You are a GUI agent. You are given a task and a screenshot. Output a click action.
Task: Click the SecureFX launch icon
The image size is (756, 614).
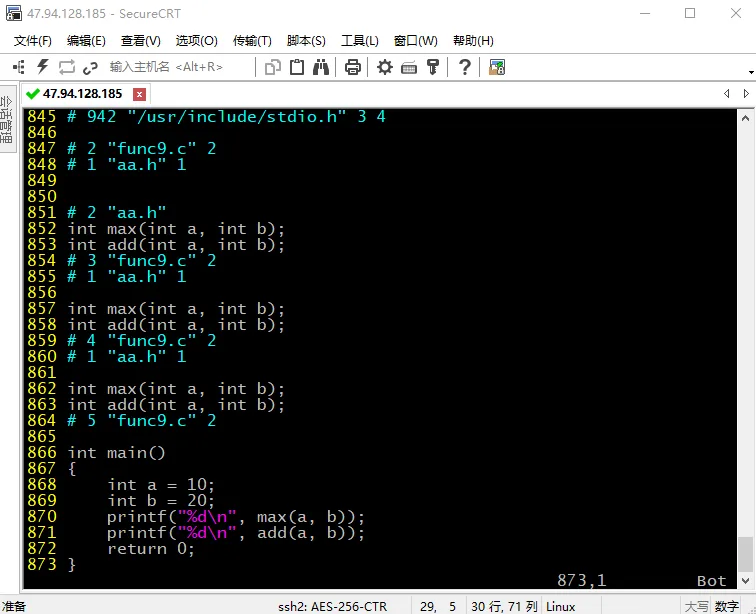pyautogui.click(x=497, y=67)
